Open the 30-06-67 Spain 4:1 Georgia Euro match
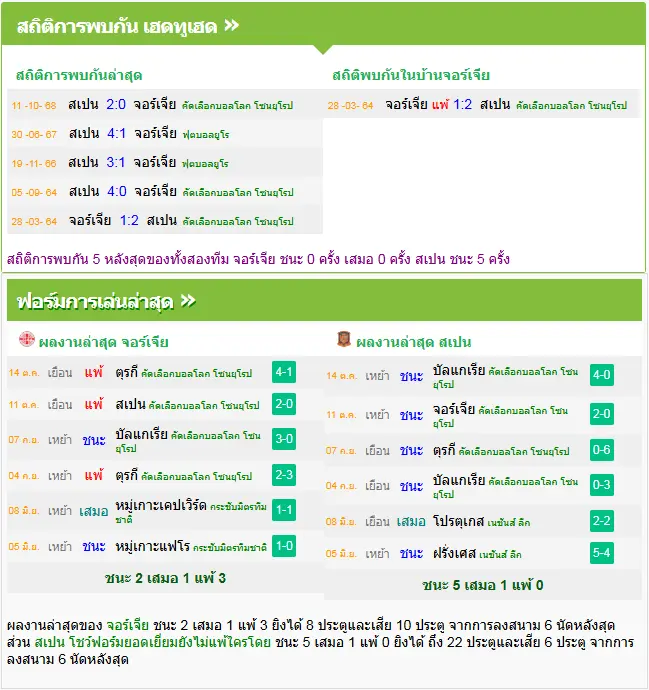649x690 pixels. [165, 133]
